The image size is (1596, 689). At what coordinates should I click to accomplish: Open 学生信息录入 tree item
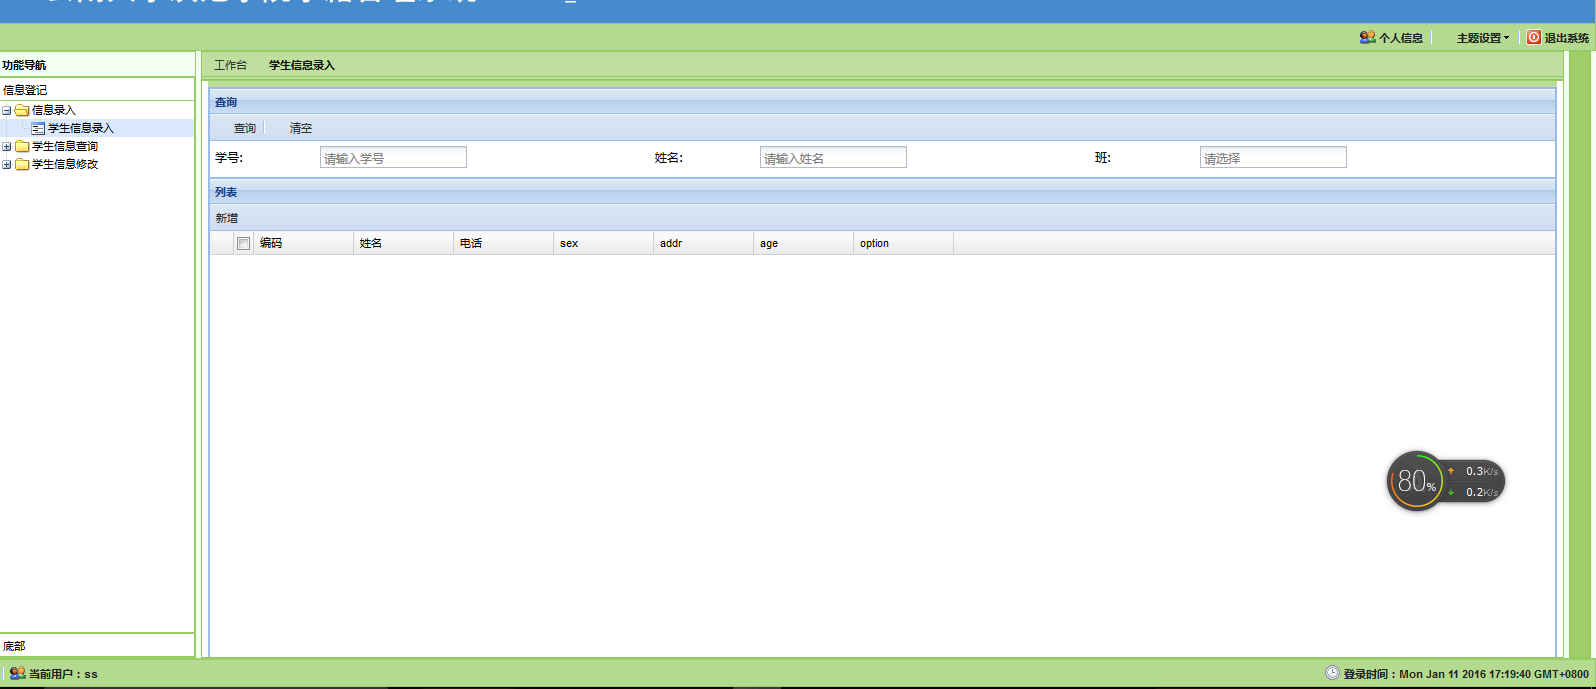tap(81, 128)
